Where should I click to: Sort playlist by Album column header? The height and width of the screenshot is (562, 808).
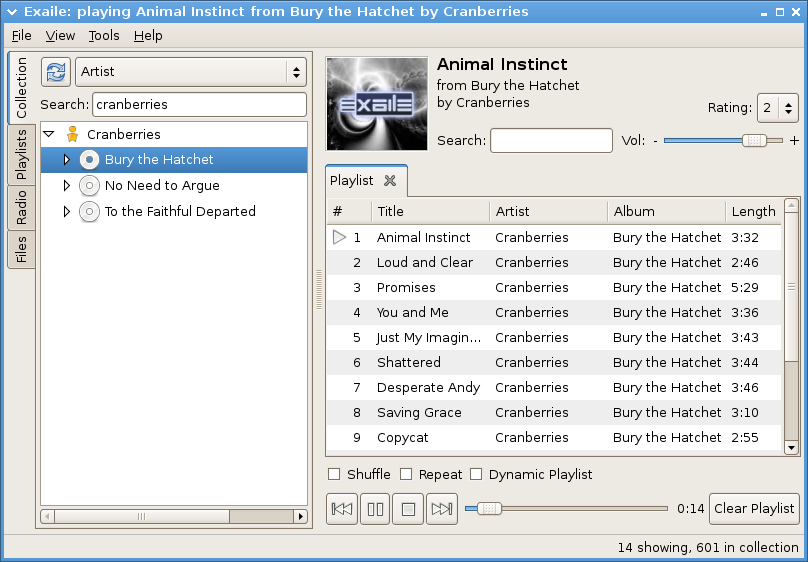pyautogui.click(x=666, y=212)
